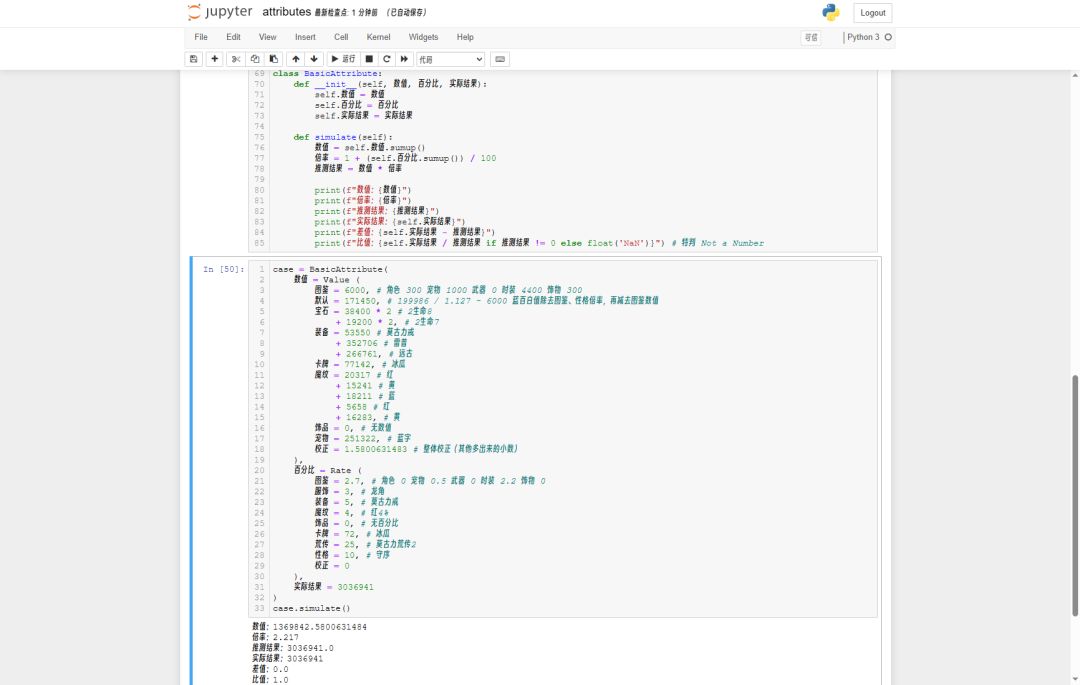The image size is (1080, 685).
Task: Click the In [50] cell prompt
Action: pyautogui.click(x=223, y=269)
